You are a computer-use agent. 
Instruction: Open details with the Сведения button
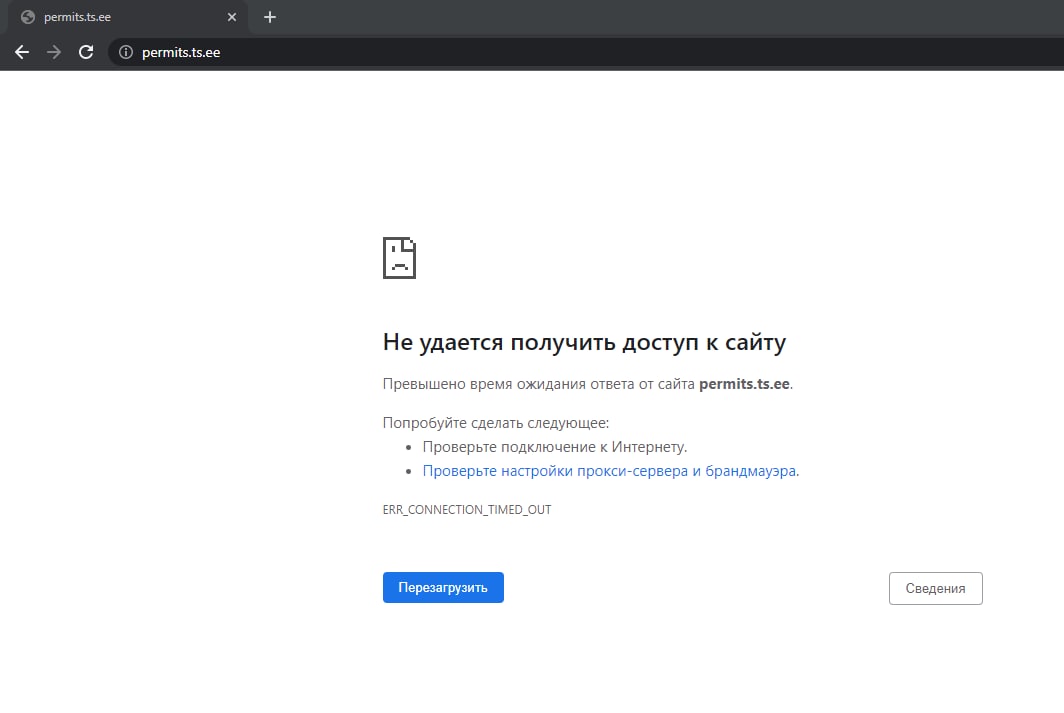[935, 589]
